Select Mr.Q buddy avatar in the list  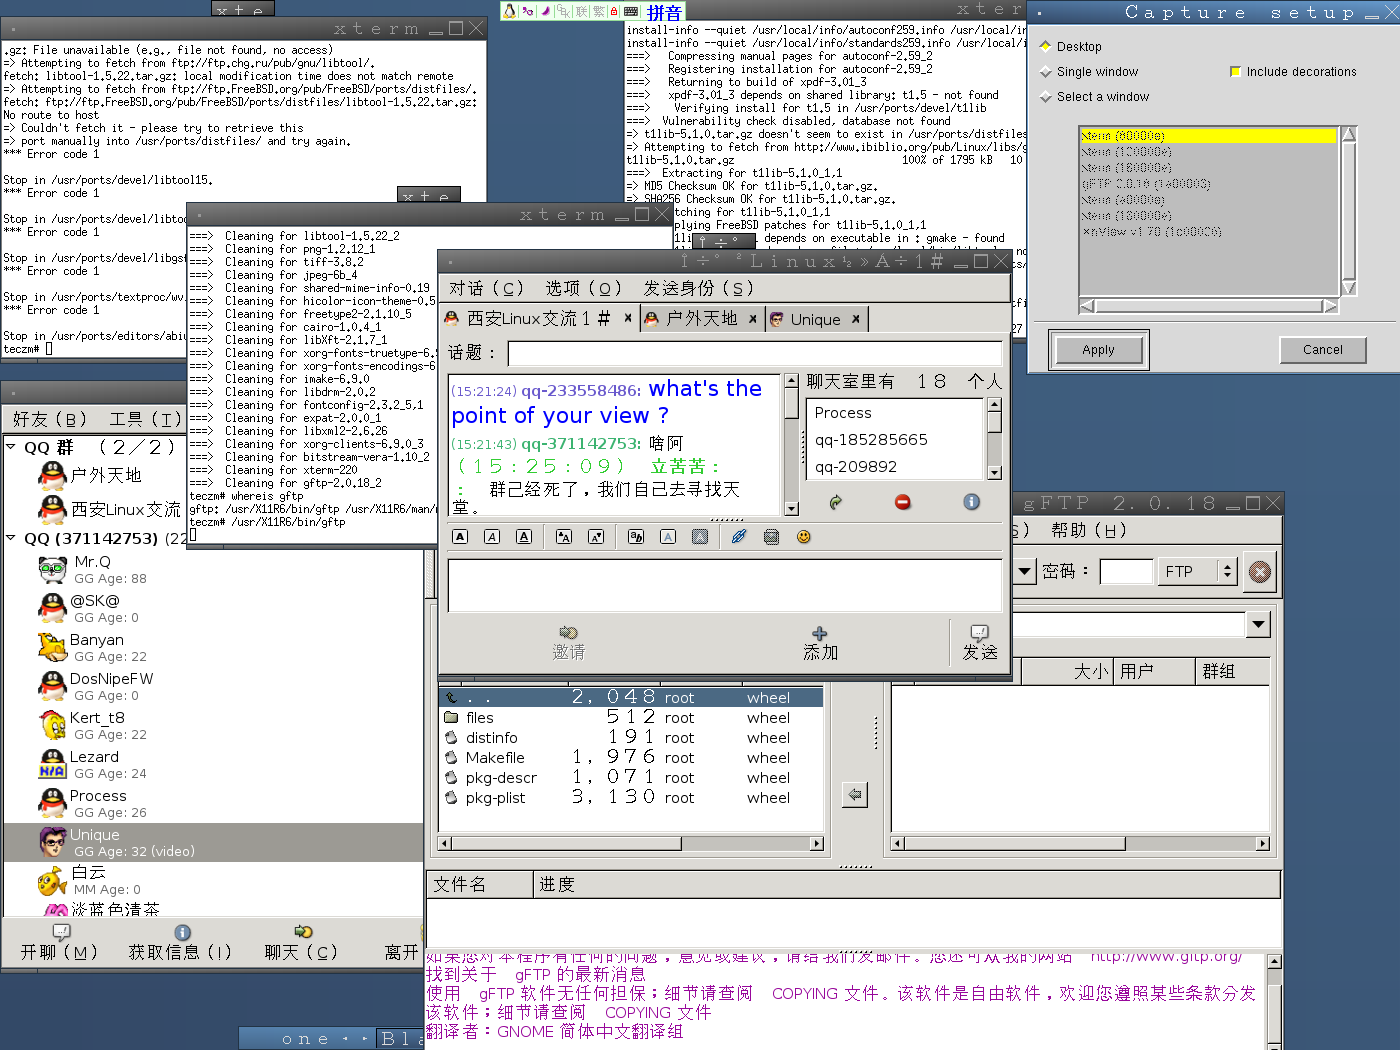[53, 569]
